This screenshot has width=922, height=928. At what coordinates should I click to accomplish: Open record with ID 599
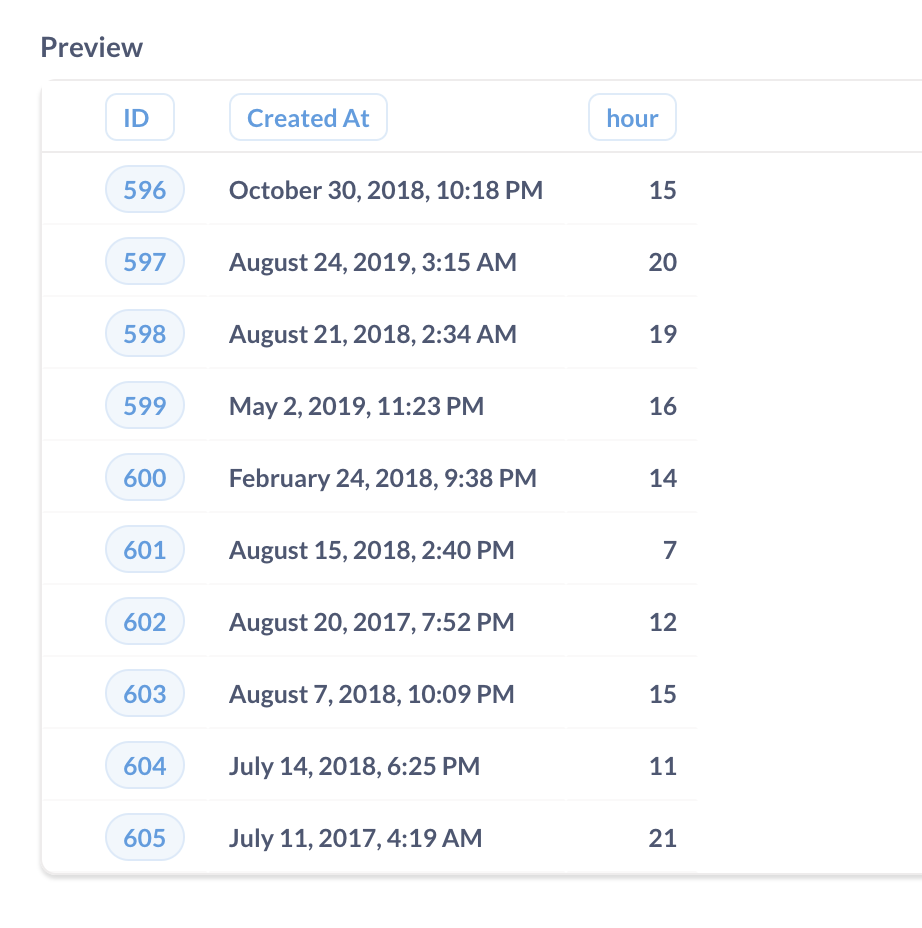[x=144, y=405]
